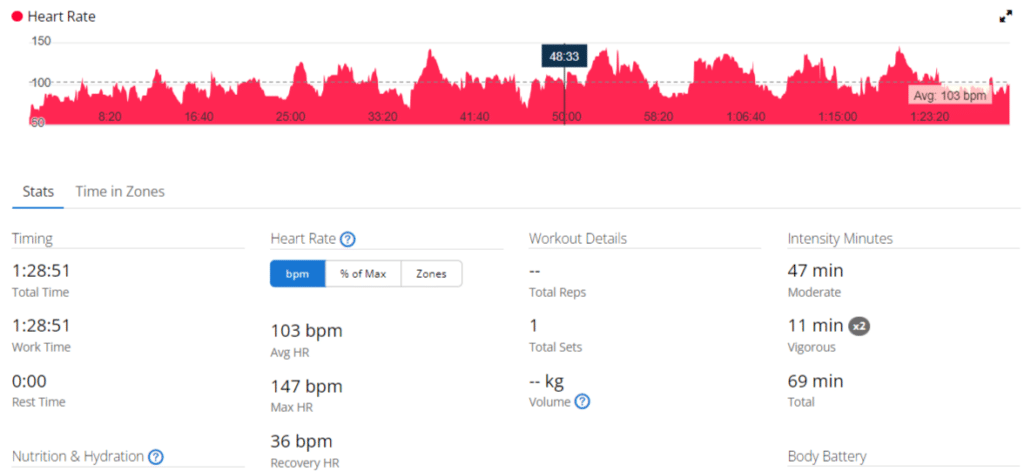This screenshot has width=1024, height=472.
Task: Open Nutrition & Hydration help icon
Action: click(x=155, y=457)
